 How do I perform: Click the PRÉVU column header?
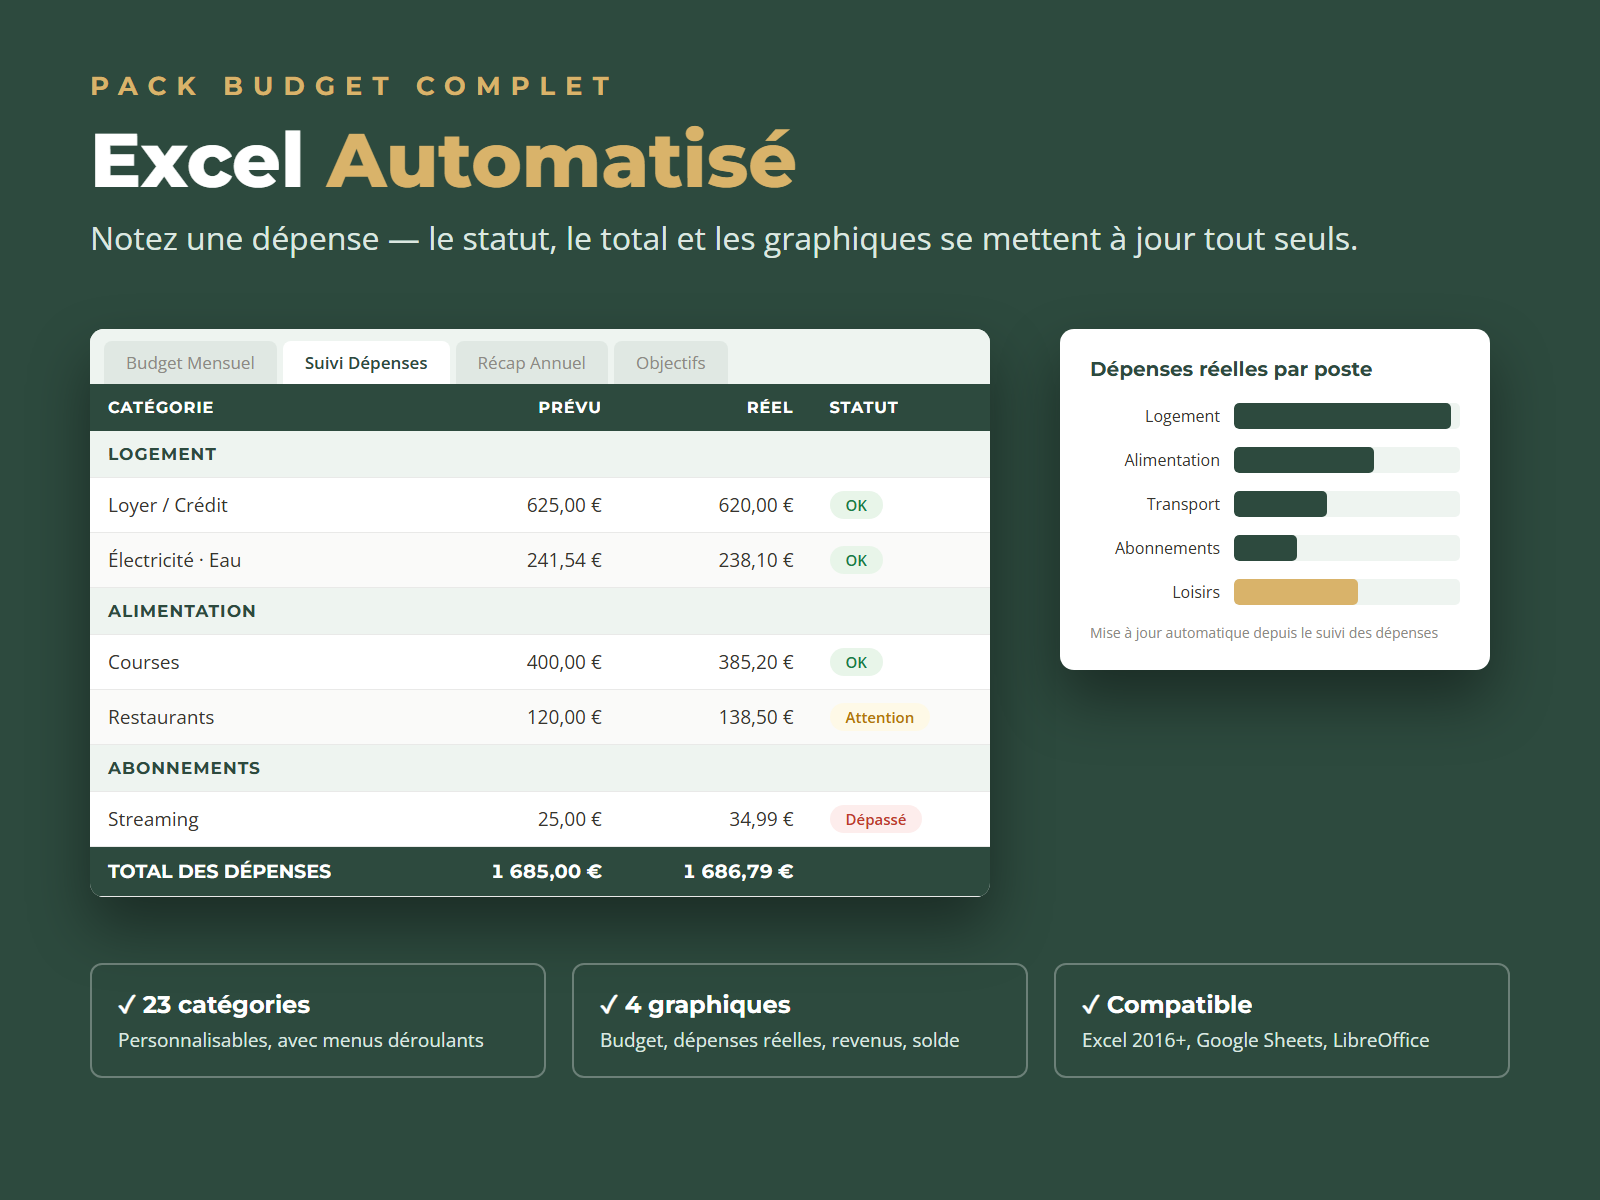pyautogui.click(x=569, y=407)
